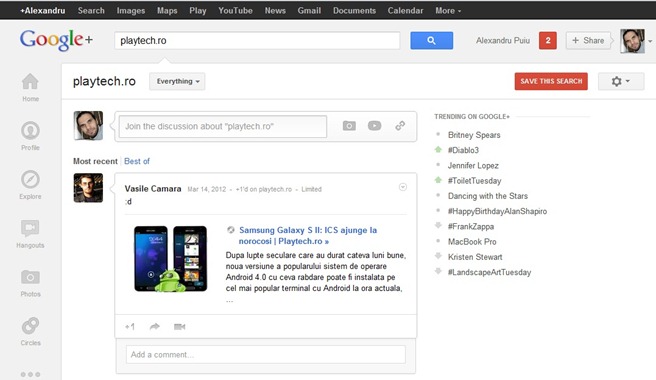Click the Samsung Galaxy phones thumbnail
This screenshot has height=380, width=656.
point(171,259)
